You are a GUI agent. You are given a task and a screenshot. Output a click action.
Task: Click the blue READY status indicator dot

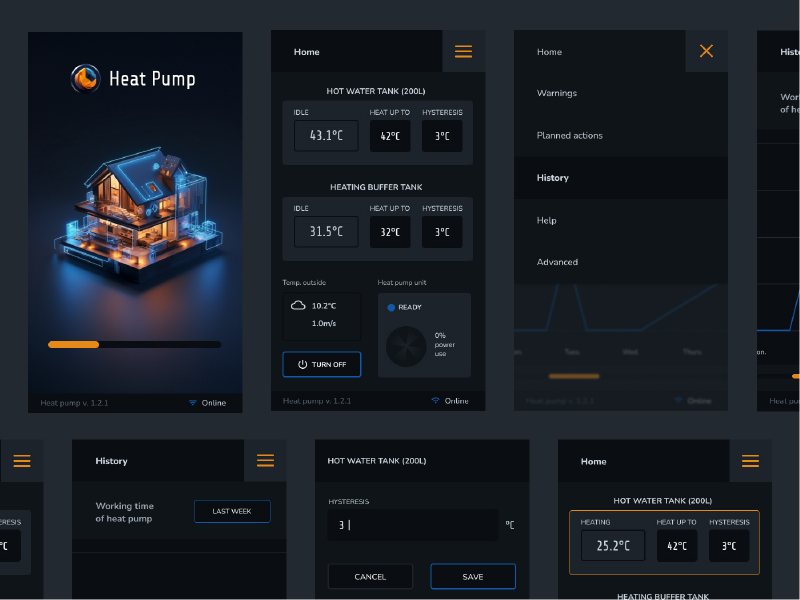(x=391, y=307)
